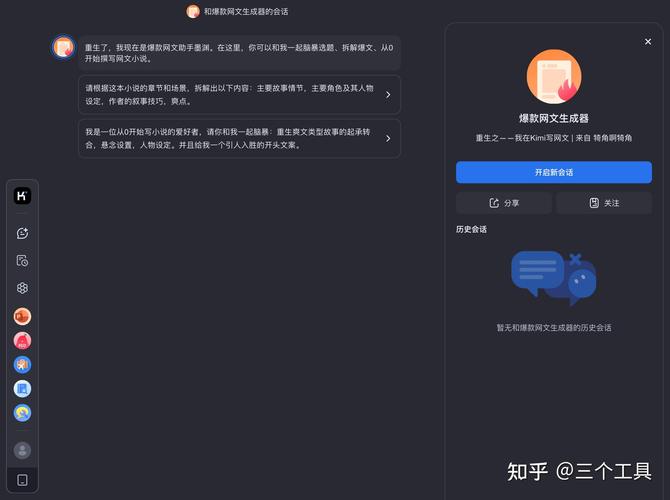The image size is (670, 500).
Task: Open the orange PPT assistant avatar in sidebar
Action: pos(22,316)
